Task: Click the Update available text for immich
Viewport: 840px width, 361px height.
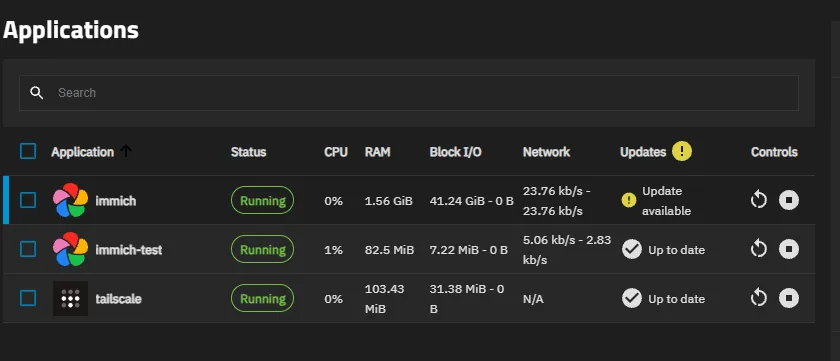Action: (x=666, y=201)
